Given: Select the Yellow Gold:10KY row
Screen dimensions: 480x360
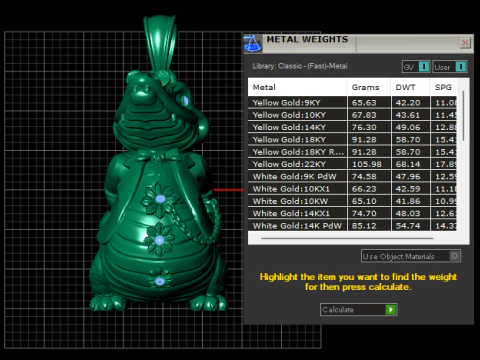Looking at the screenshot, I should 352,115.
